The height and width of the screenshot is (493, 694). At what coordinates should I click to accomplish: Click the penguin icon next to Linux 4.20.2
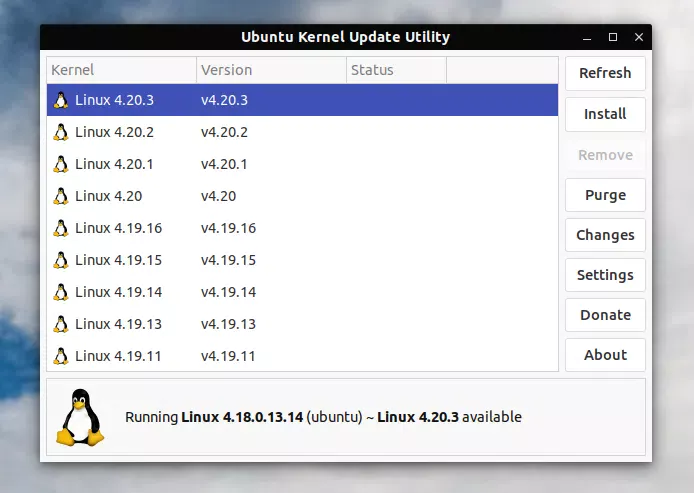click(61, 132)
